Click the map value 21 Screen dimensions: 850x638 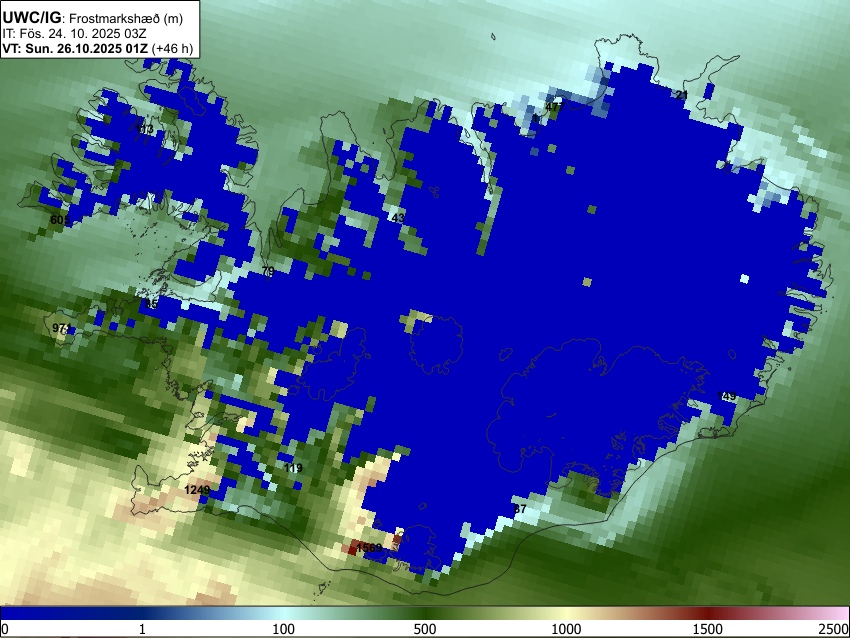[681, 95]
